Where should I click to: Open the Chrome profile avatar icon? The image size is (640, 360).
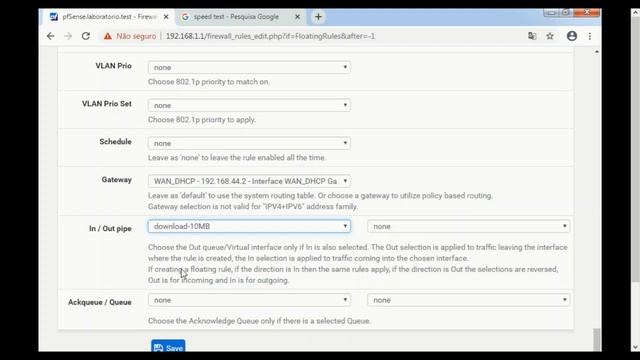(572, 36)
